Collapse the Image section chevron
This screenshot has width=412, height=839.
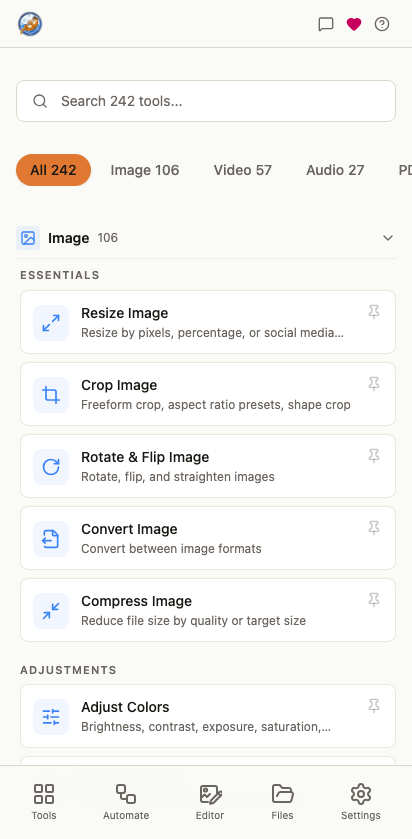[388, 238]
